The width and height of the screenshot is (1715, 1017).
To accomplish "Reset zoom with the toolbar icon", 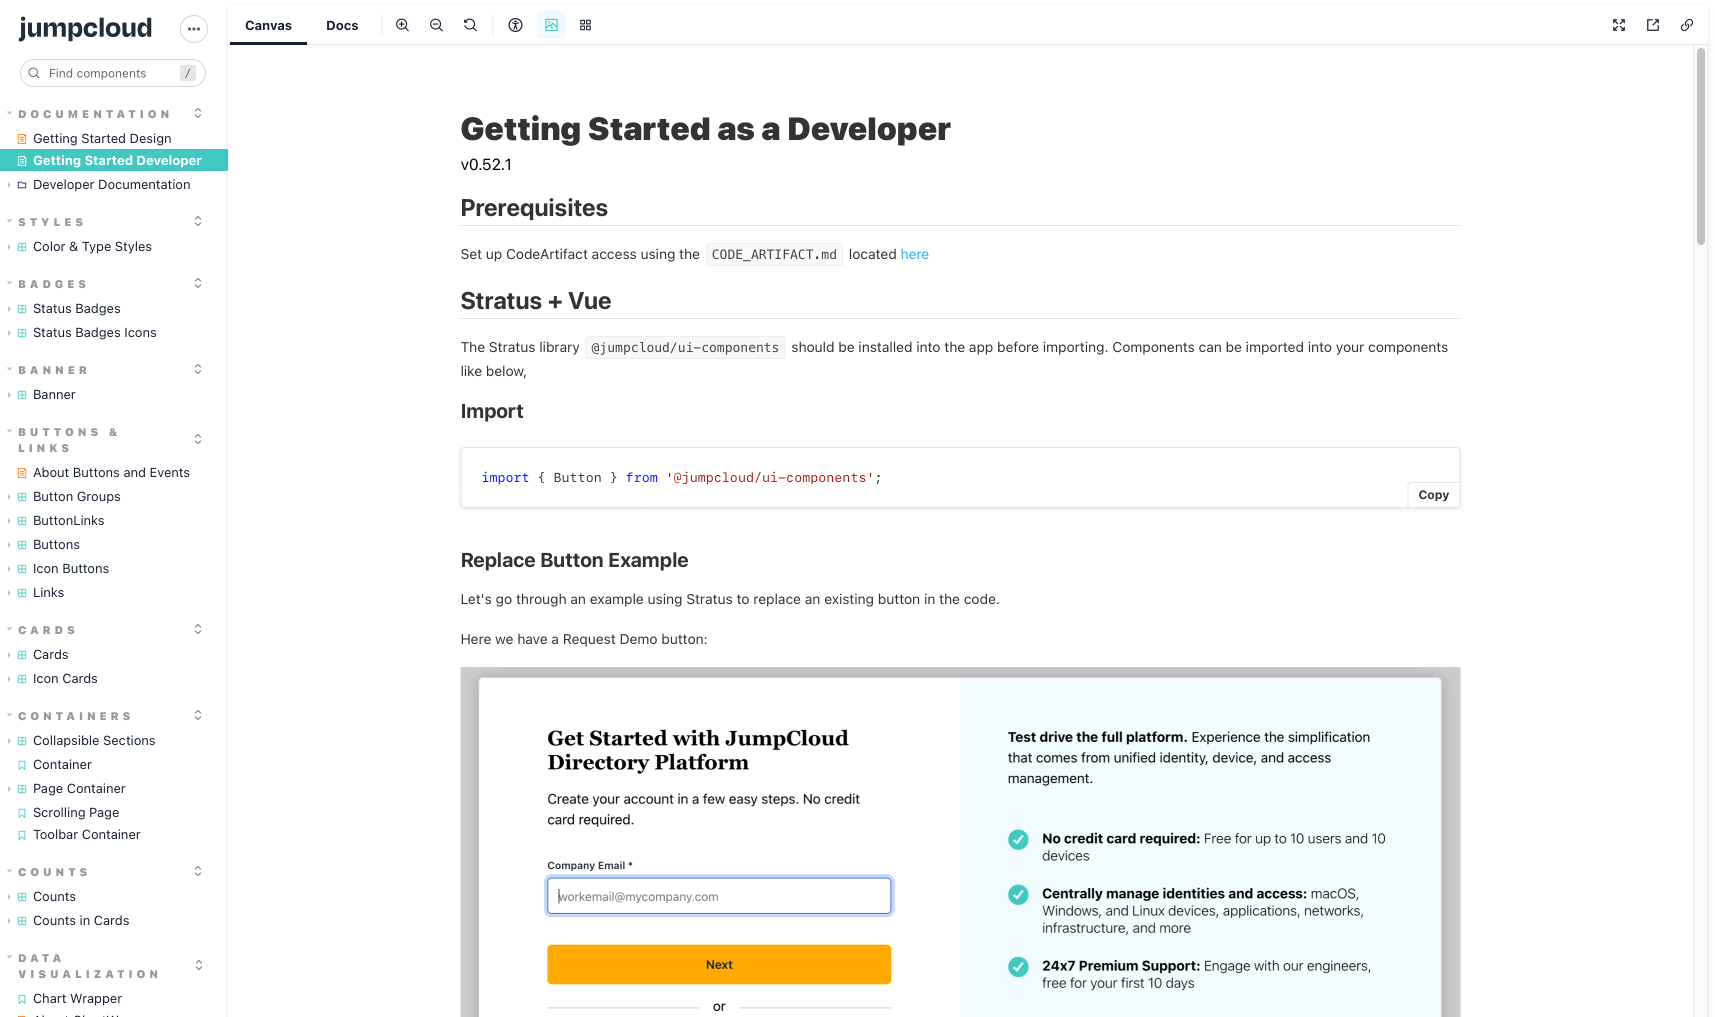I will coord(470,25).
